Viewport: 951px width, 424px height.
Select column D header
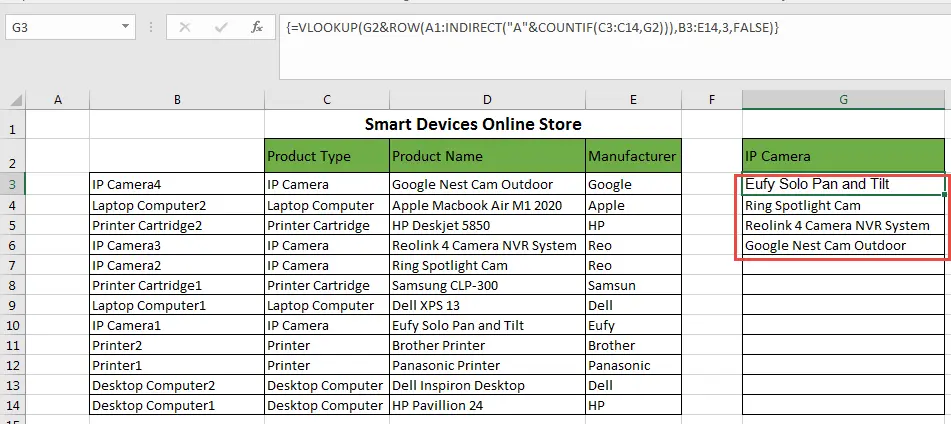point(487,100)
